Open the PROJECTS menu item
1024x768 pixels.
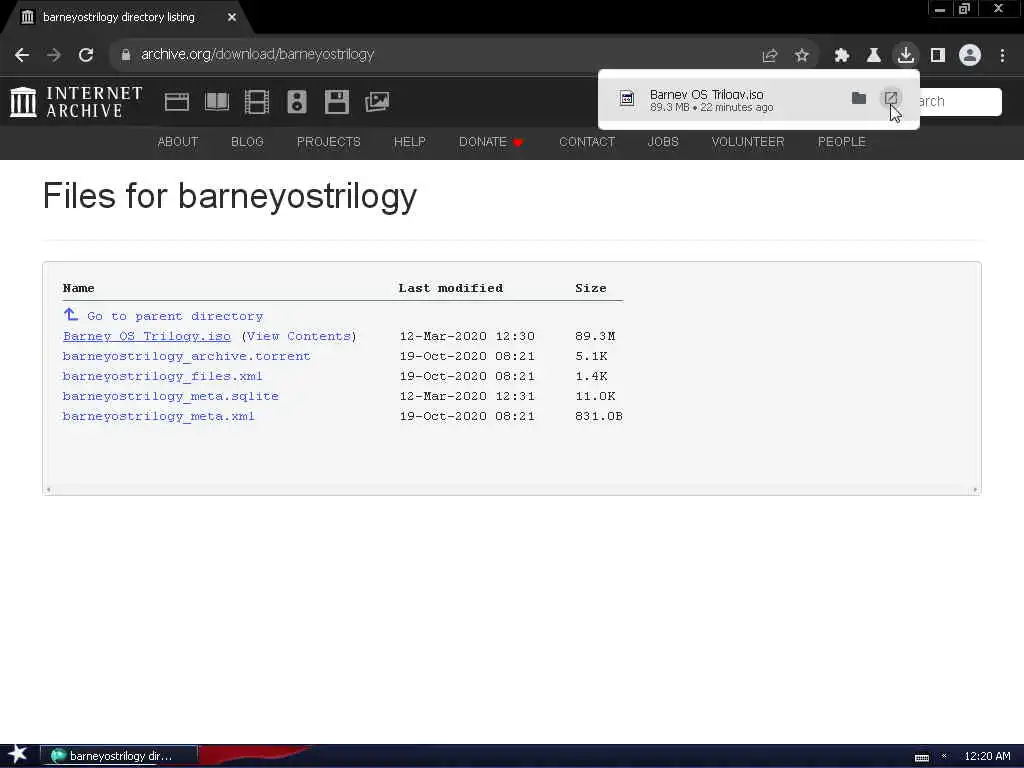328,142
